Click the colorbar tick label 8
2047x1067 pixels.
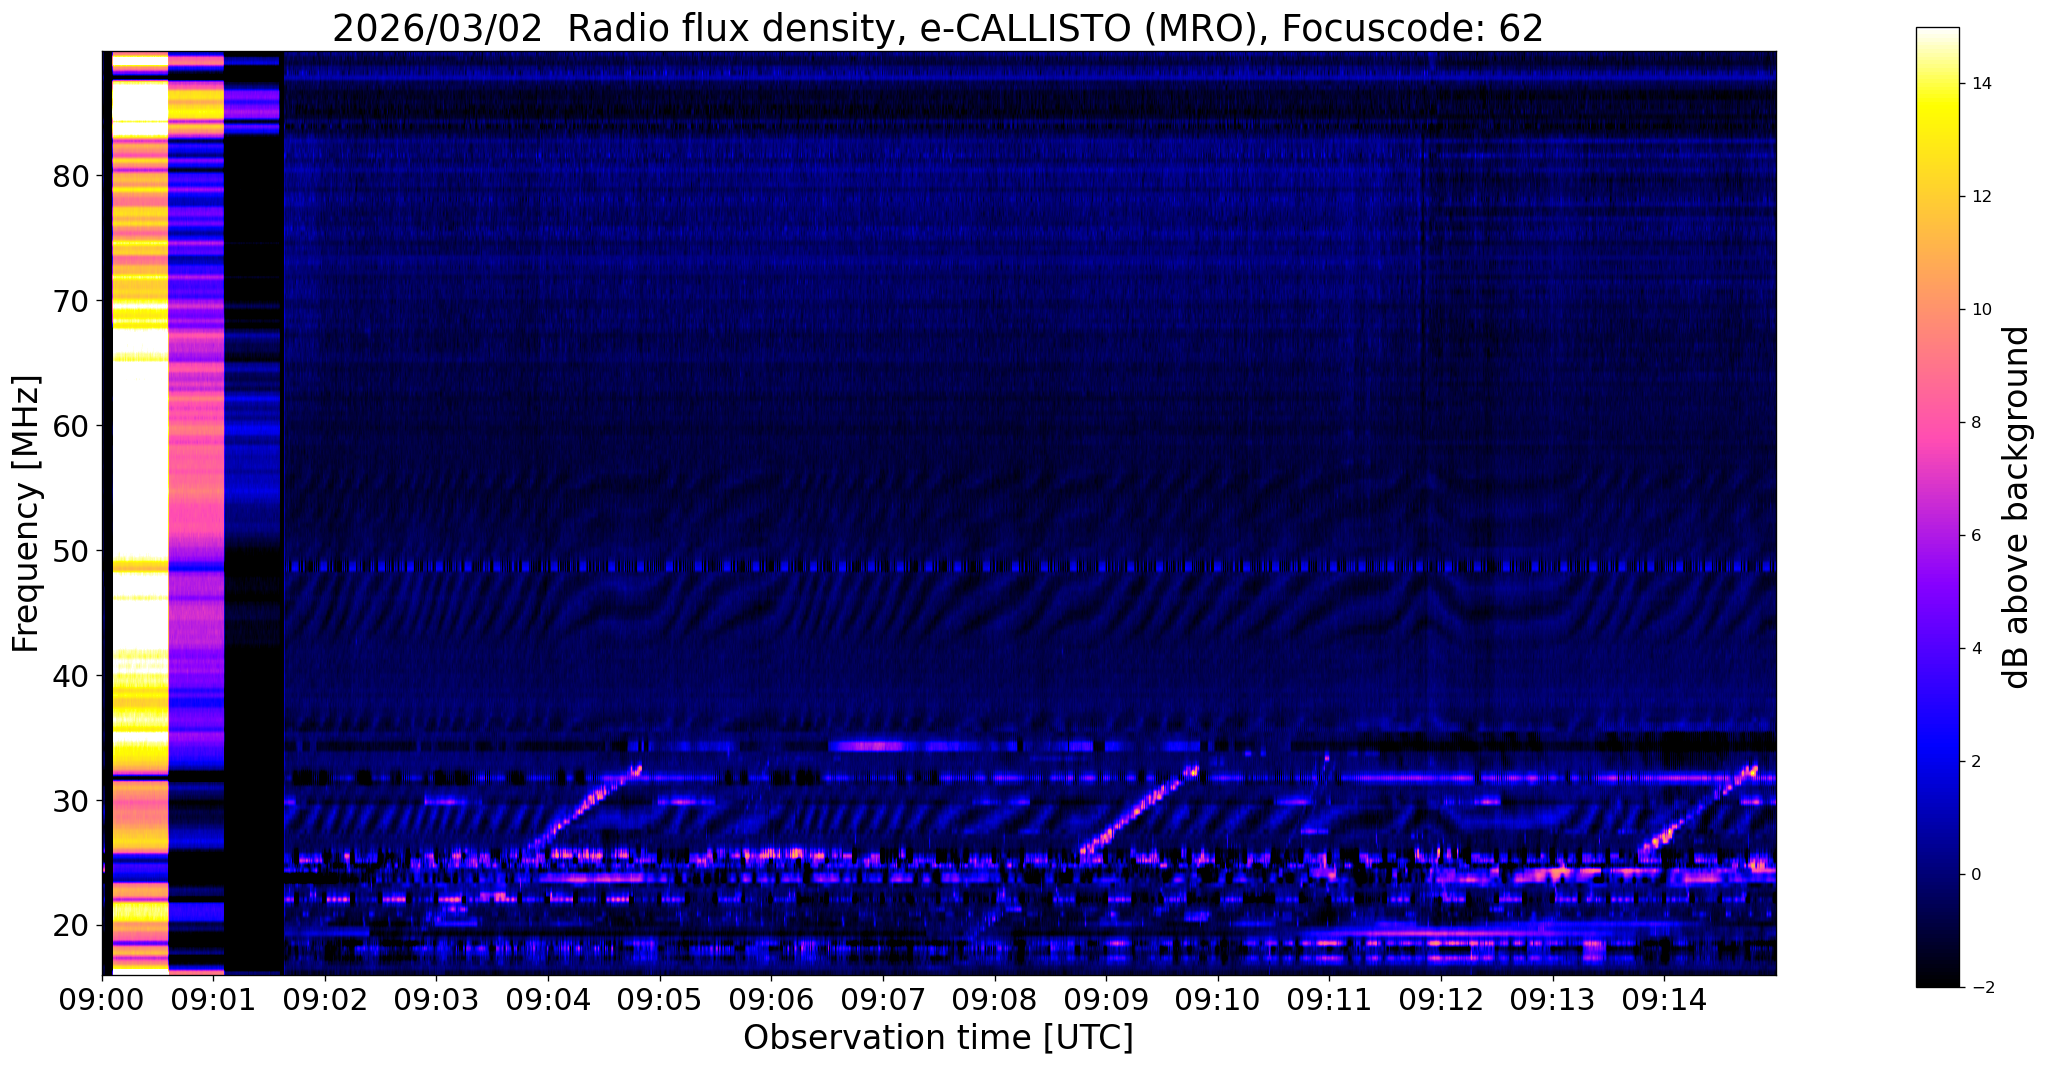[1975, 423]
